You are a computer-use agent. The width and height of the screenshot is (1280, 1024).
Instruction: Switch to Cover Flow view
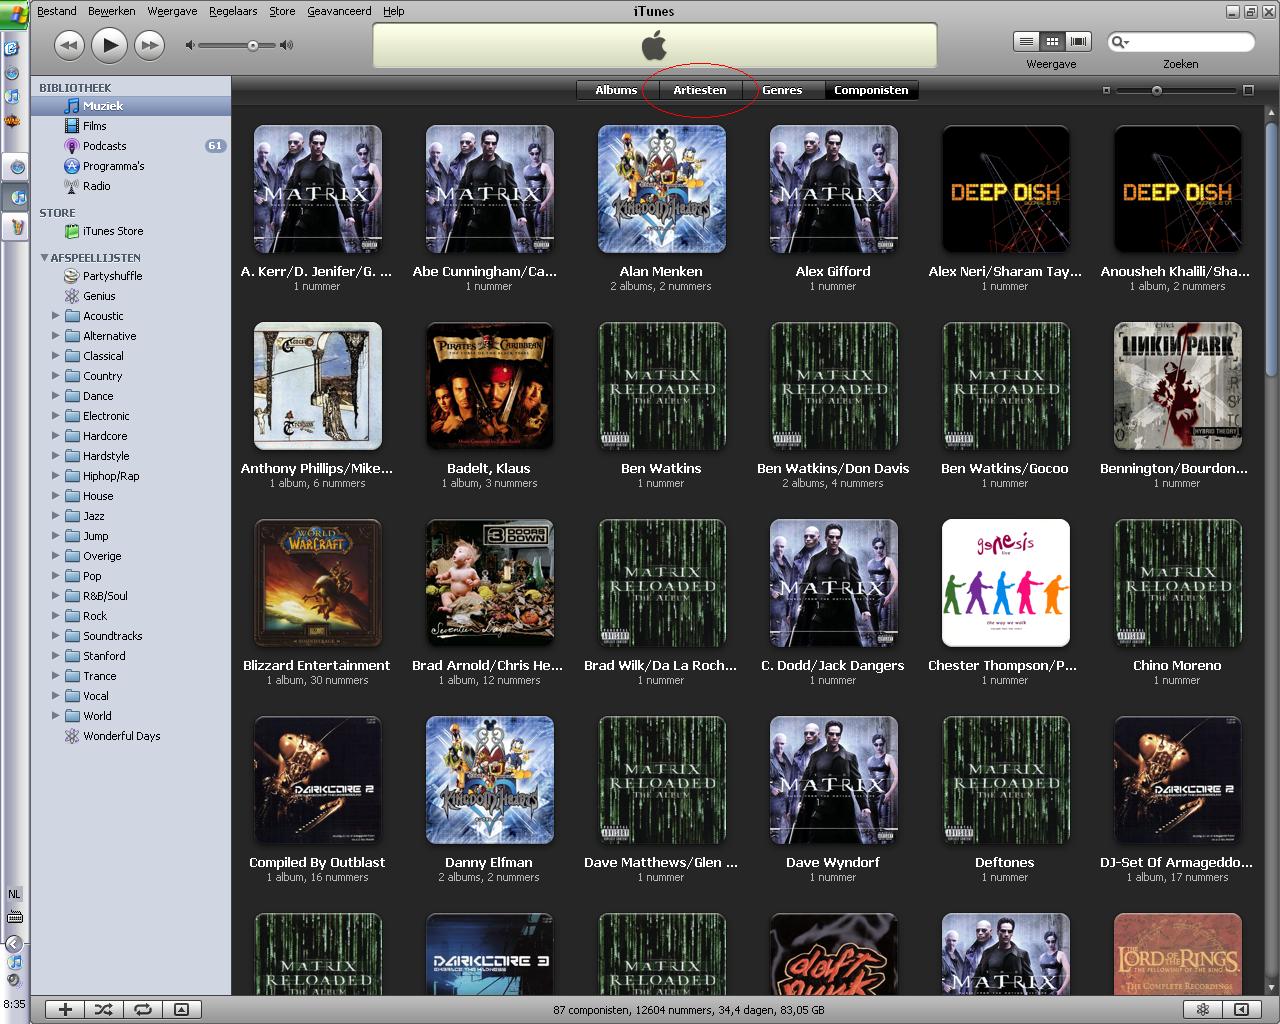pyautogui.click(x=1078, y=41)
